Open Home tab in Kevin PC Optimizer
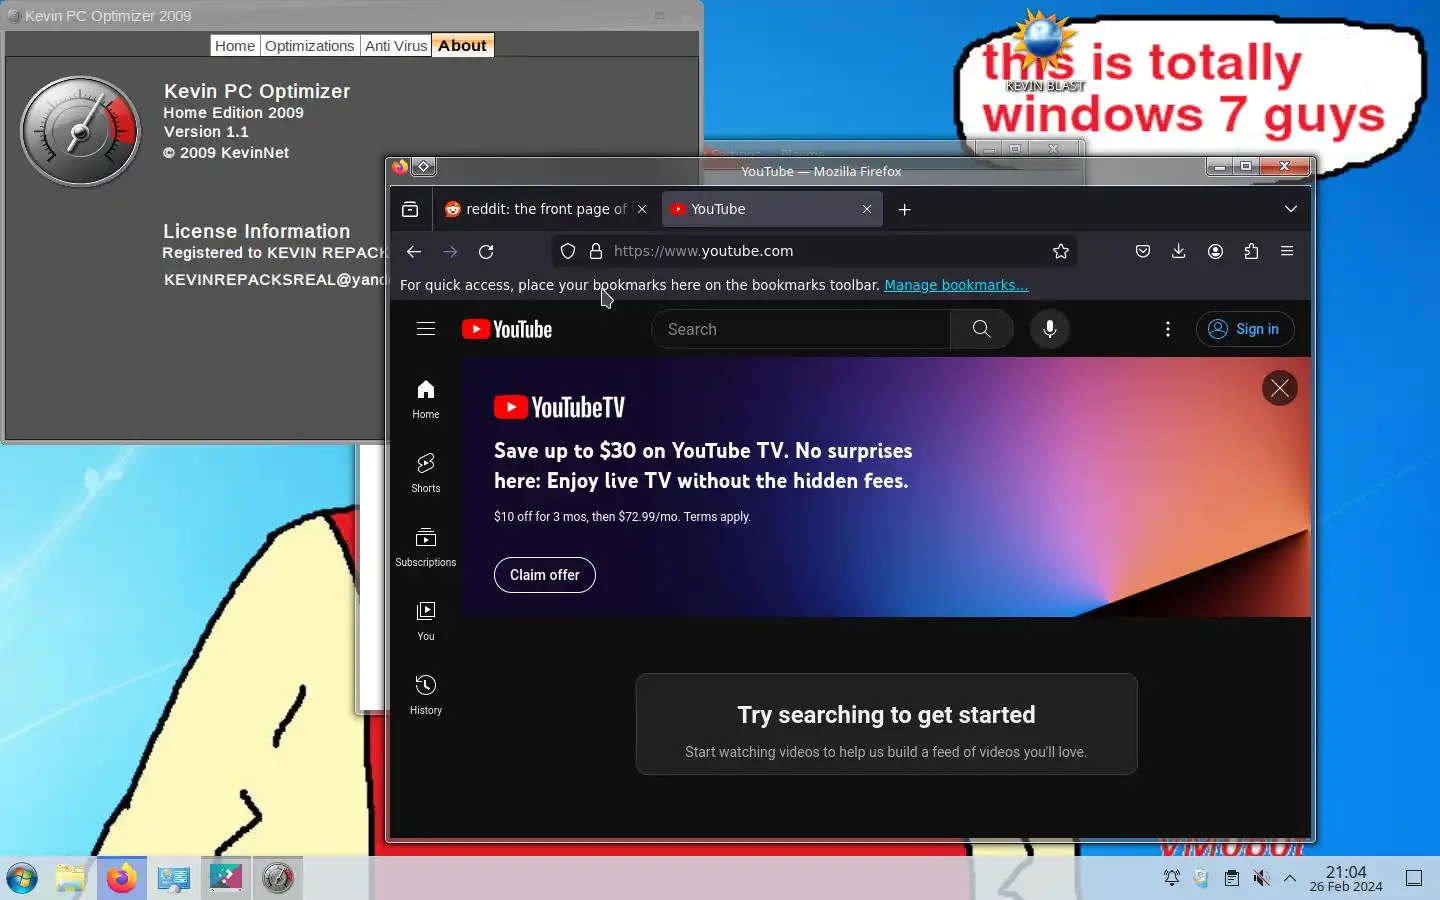This screenshot has width=1440, height=900. click(235, 45)
